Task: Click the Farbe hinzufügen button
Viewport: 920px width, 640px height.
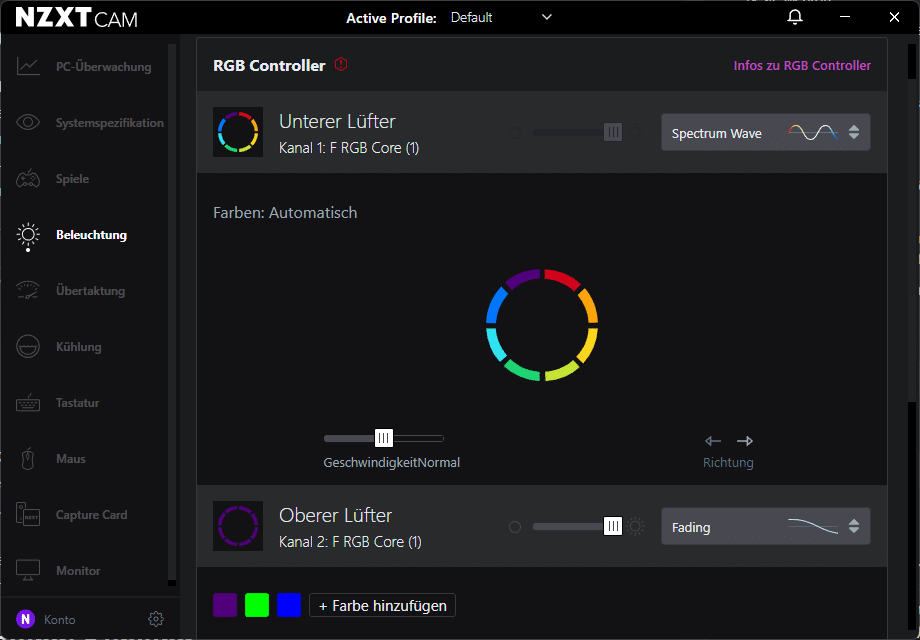Action: [383, 605]
